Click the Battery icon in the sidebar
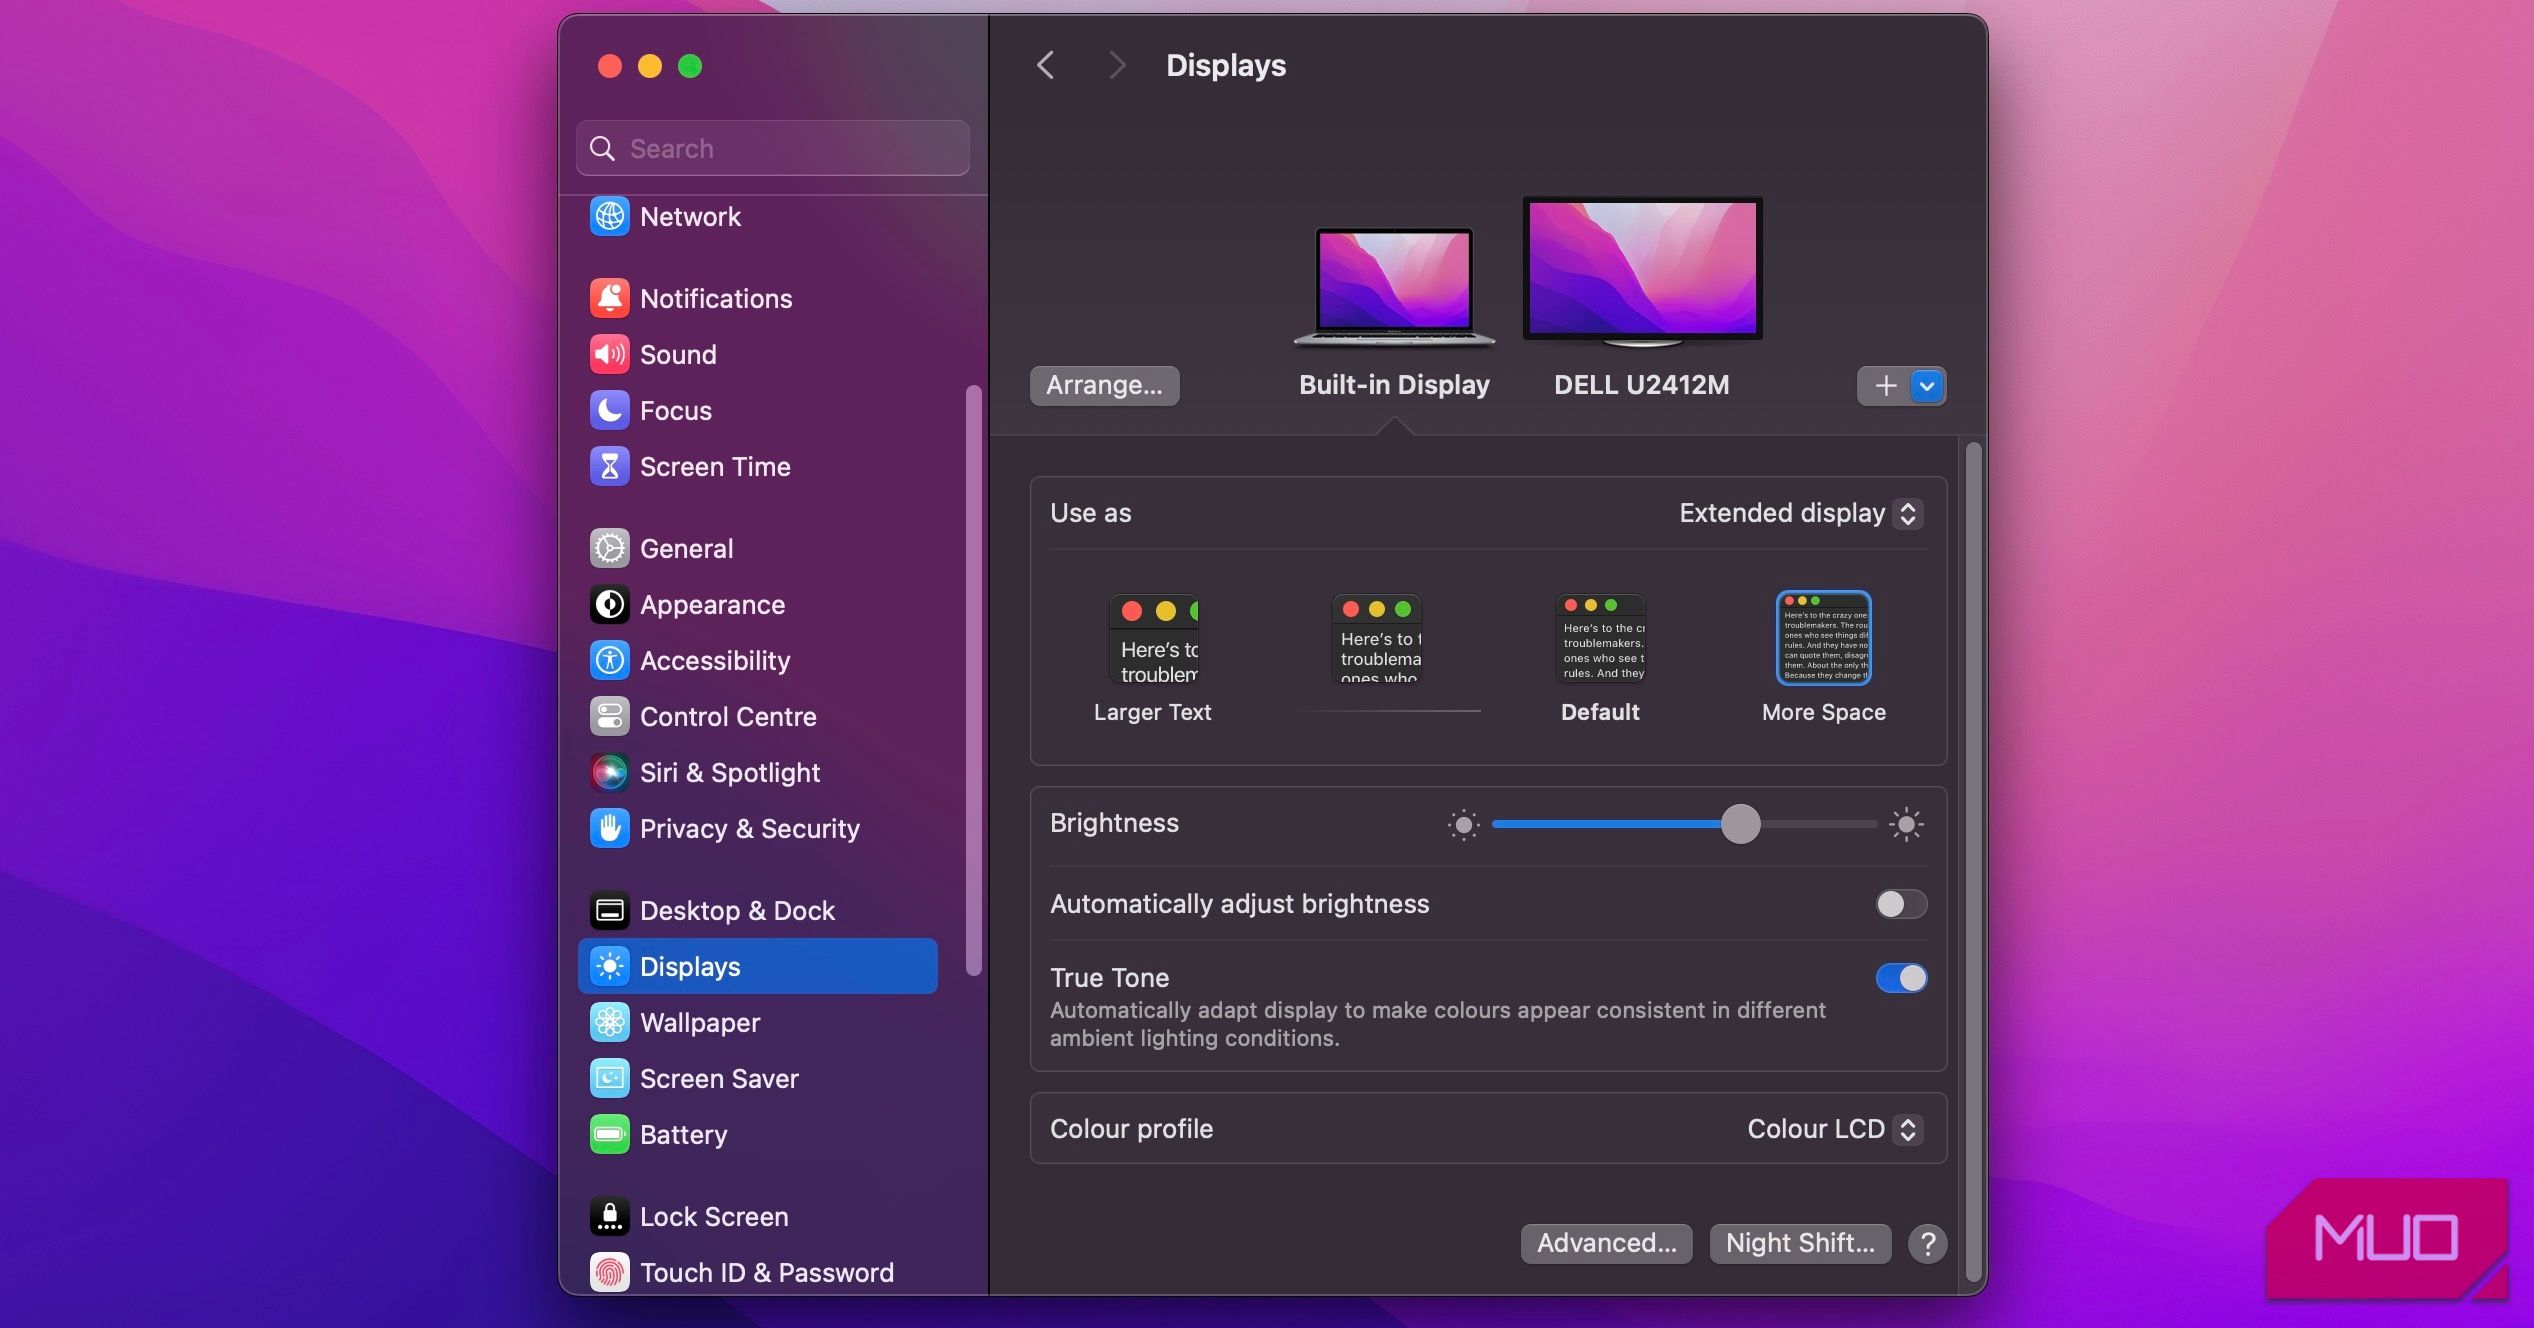The height and width of the screenshot is (1328, 2534). pos(611,1134)
